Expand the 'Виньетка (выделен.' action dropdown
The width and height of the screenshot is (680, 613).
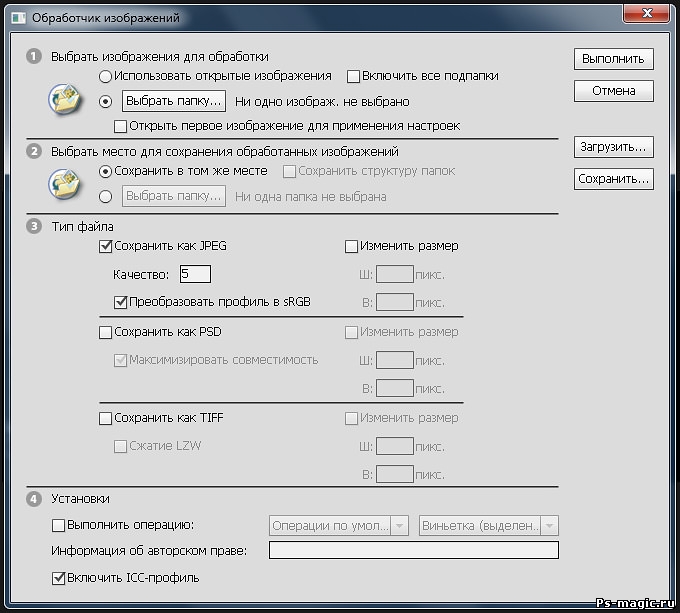(488, 525)
